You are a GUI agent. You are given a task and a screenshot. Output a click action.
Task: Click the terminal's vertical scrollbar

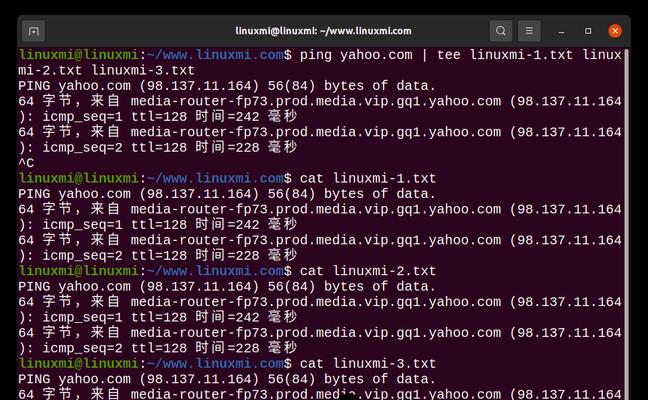[627, 223]
